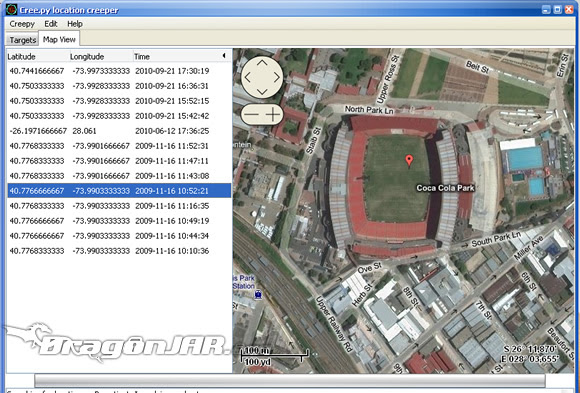This screenshot has height=393, width=580.
Task: Click the Ove St street label
Action: pos(369,267)
